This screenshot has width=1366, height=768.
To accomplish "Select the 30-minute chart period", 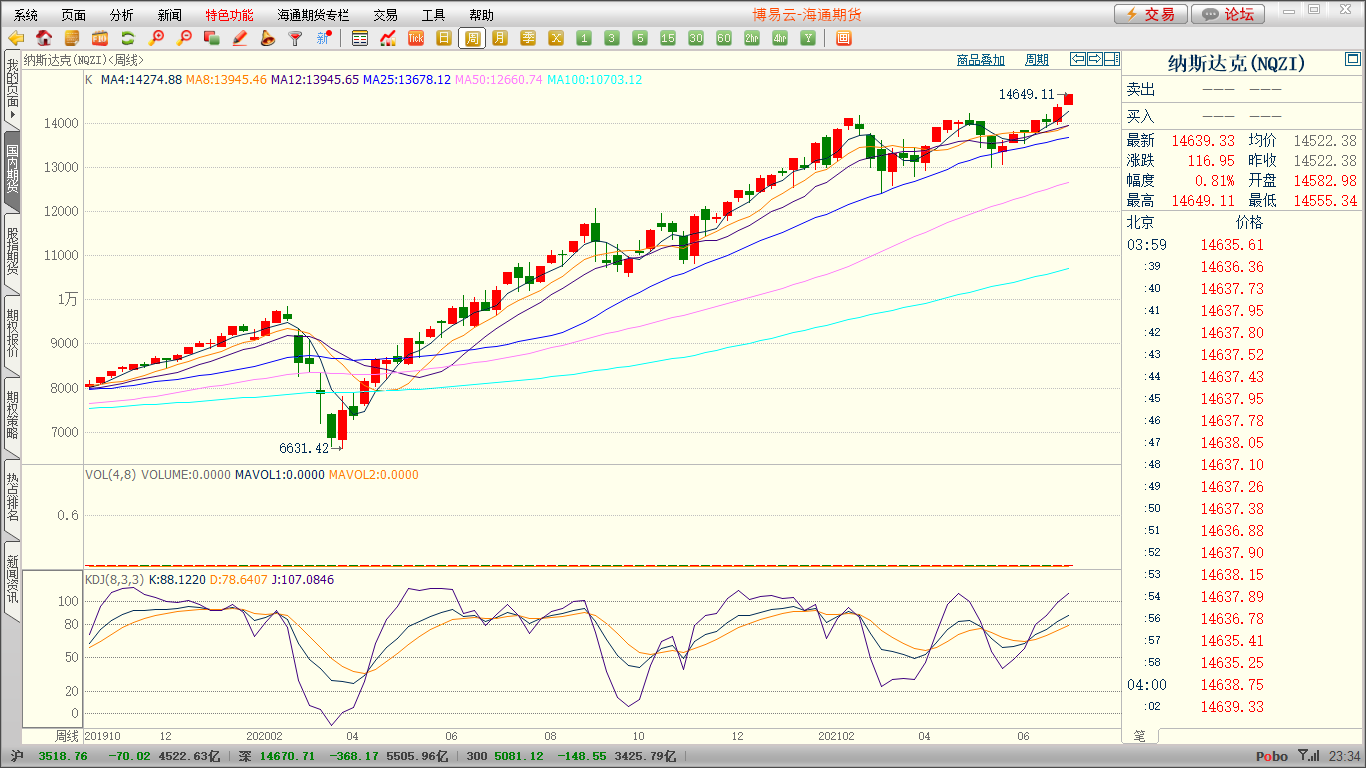I will pos(696,38).
